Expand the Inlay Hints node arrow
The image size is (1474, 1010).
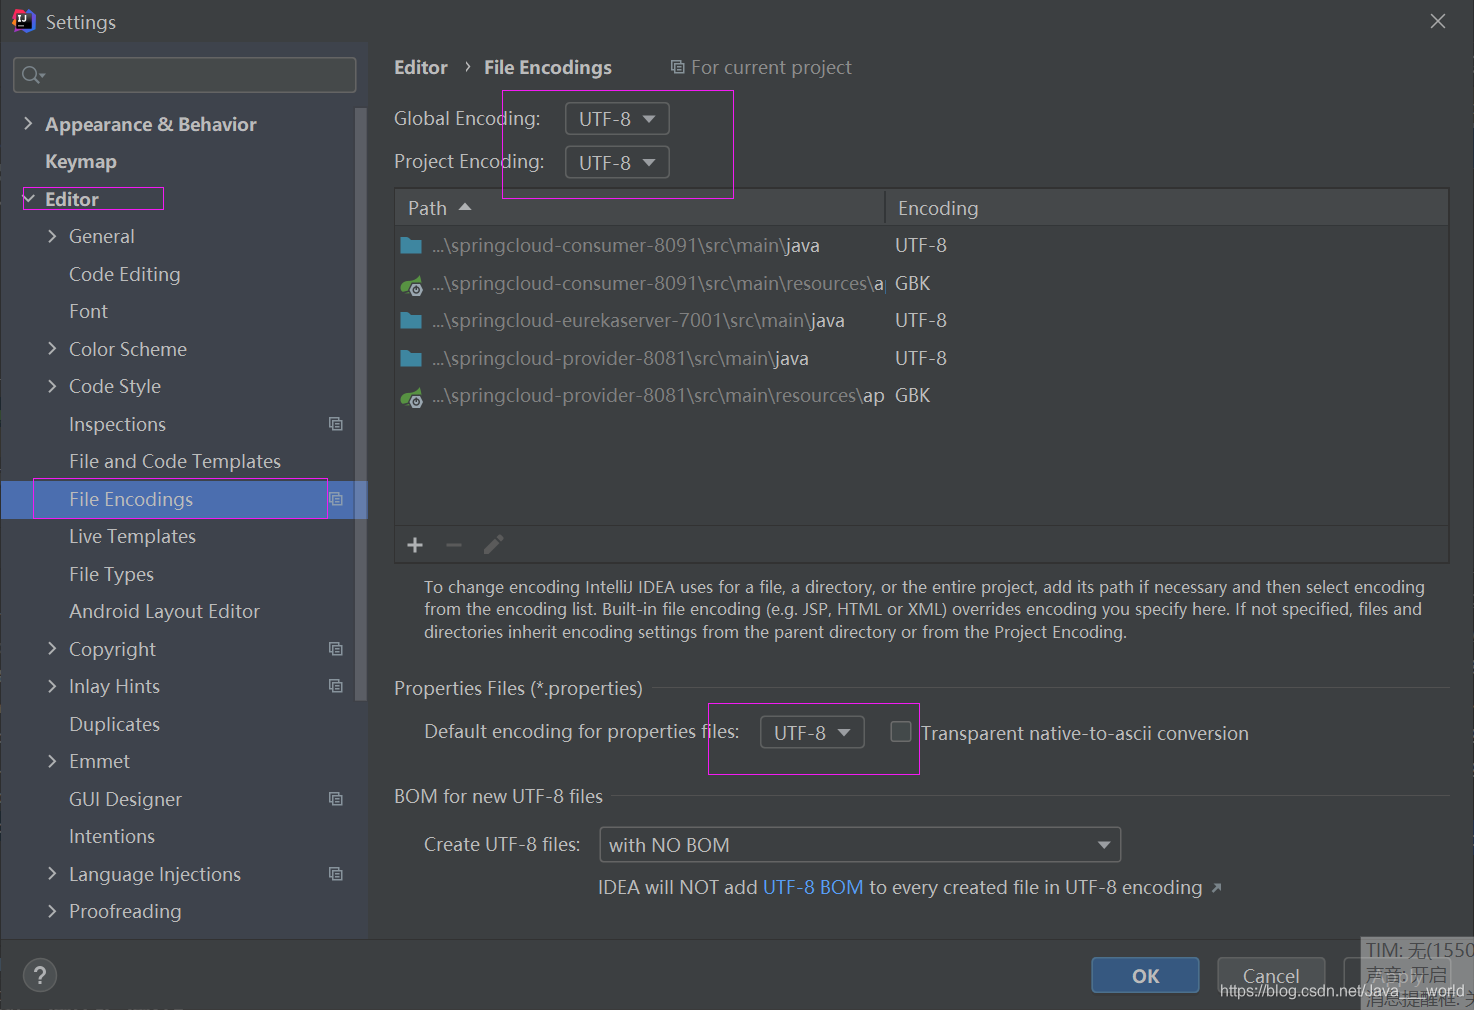(x=52, y=686)
